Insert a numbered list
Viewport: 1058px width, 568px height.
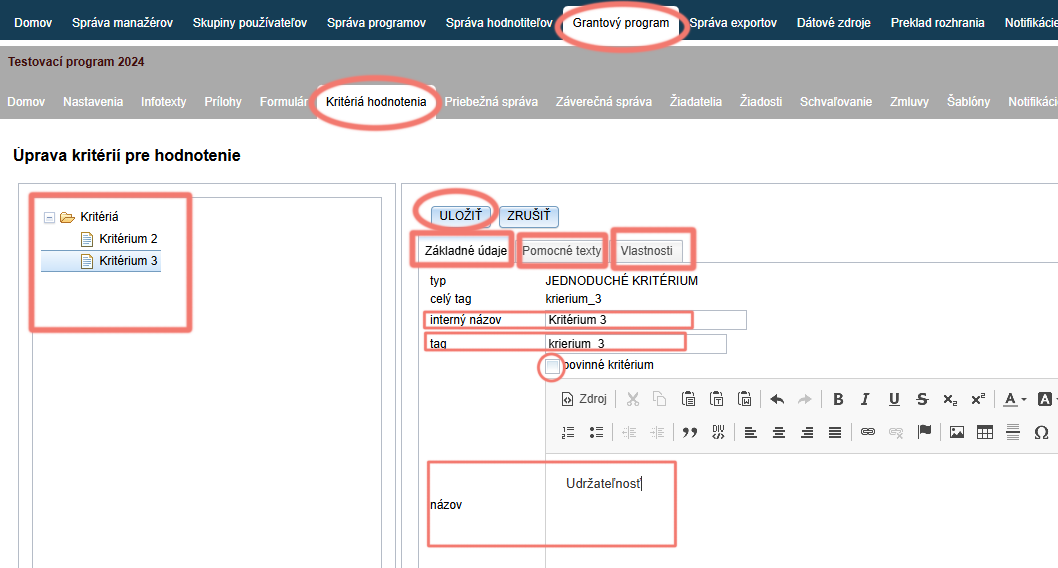568,432
